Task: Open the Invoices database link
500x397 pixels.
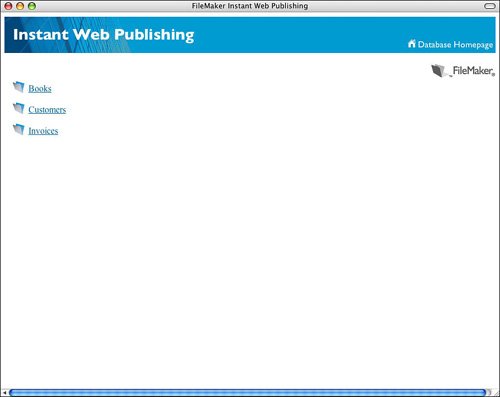Action: click(43, 131)
